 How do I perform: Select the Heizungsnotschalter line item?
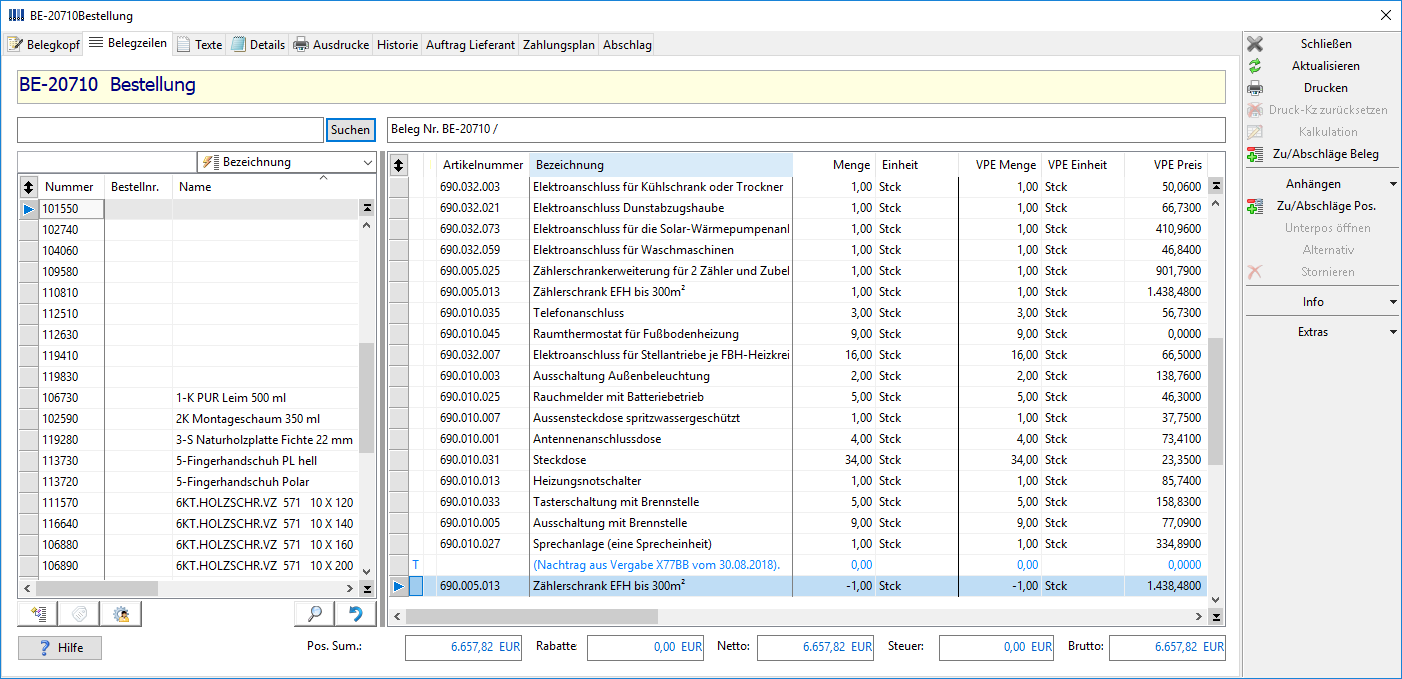(797, 481)
